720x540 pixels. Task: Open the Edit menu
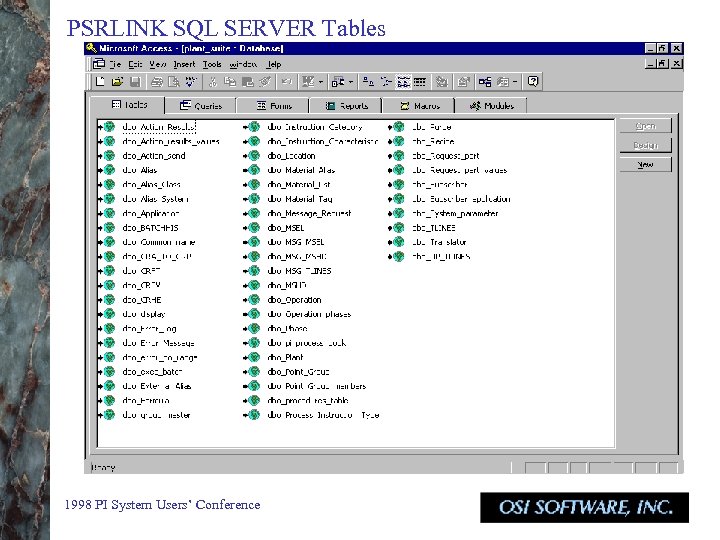click(135, 64)
